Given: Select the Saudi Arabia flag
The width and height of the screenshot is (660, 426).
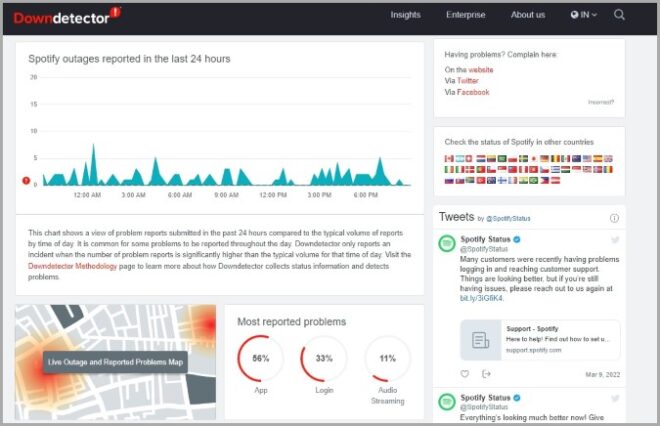Looking at the screenshot, I should 502,159.
